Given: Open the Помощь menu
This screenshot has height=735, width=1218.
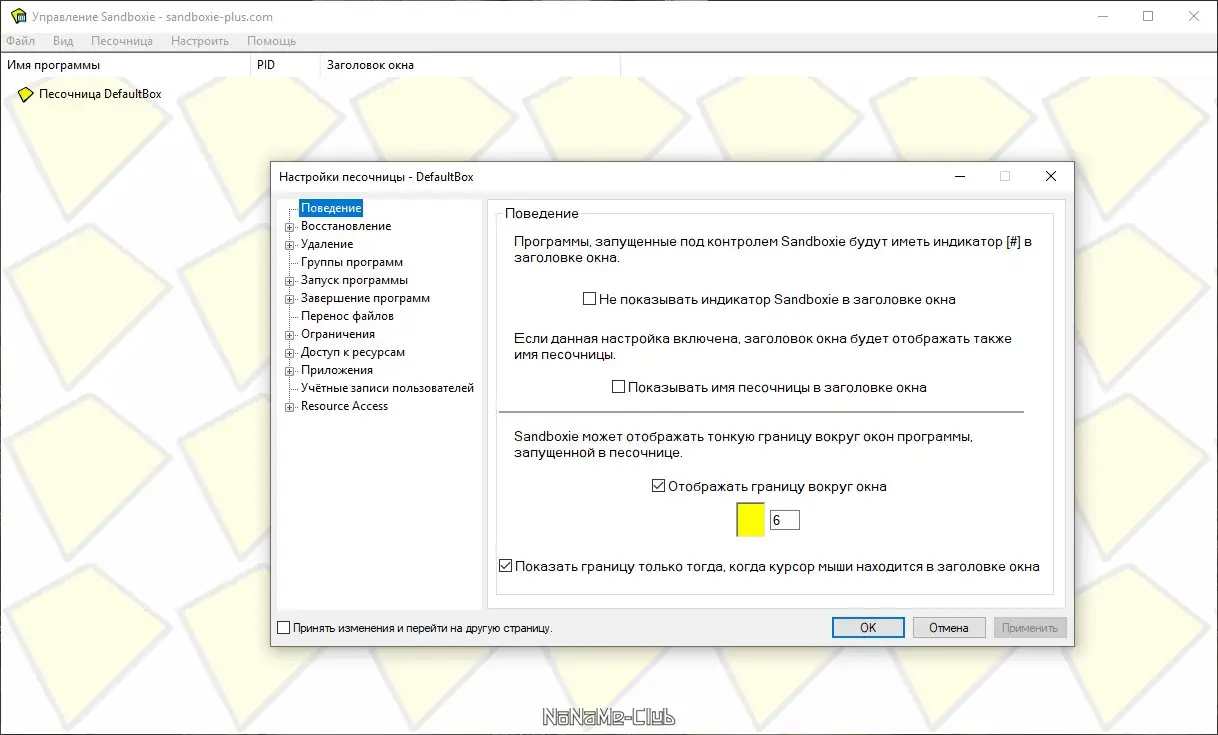Looking at the screenshot, I should [x=271, y=41].
